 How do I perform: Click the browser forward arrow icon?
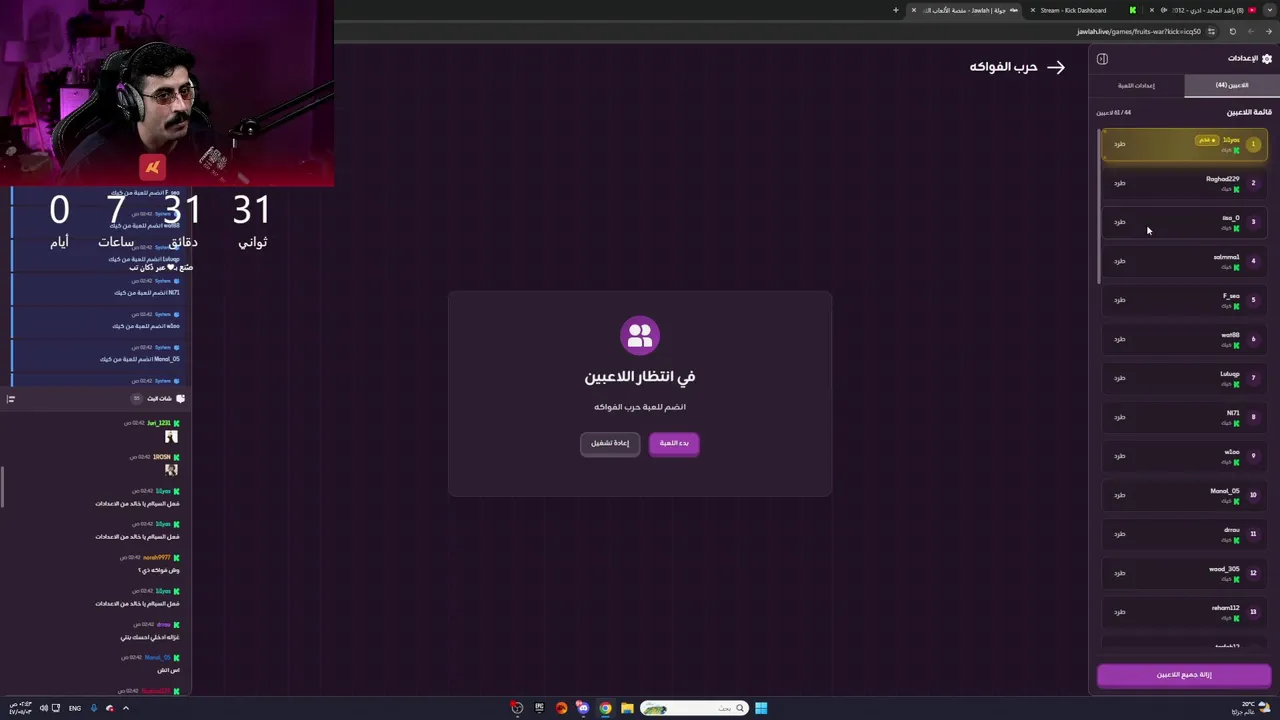pos(1250,31)
